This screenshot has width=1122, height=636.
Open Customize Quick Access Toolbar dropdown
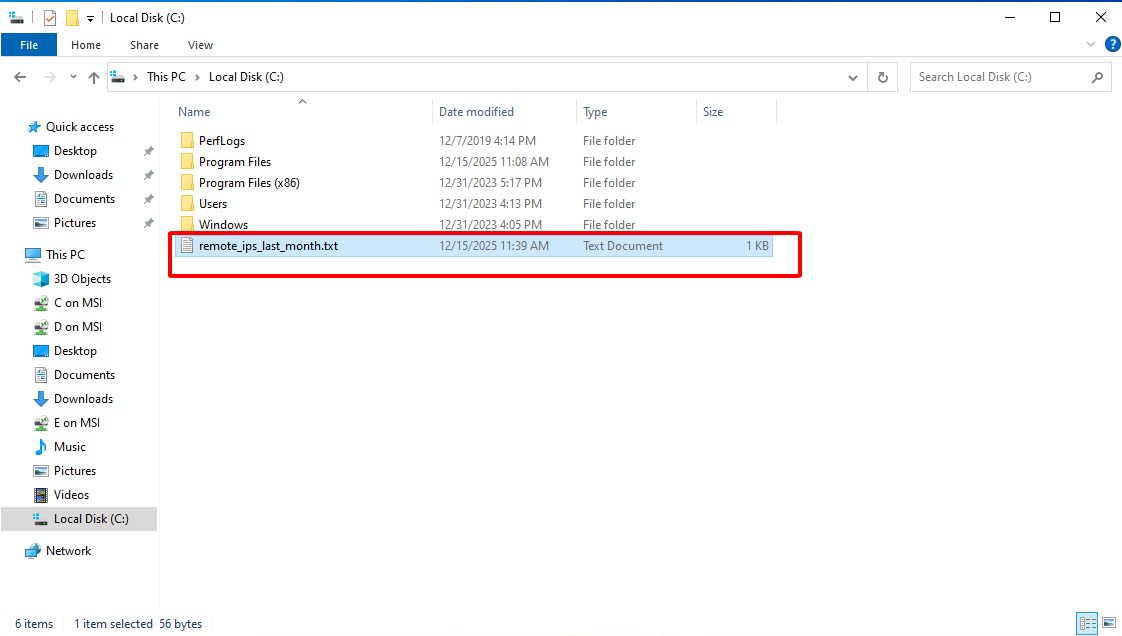click(90, 18)
